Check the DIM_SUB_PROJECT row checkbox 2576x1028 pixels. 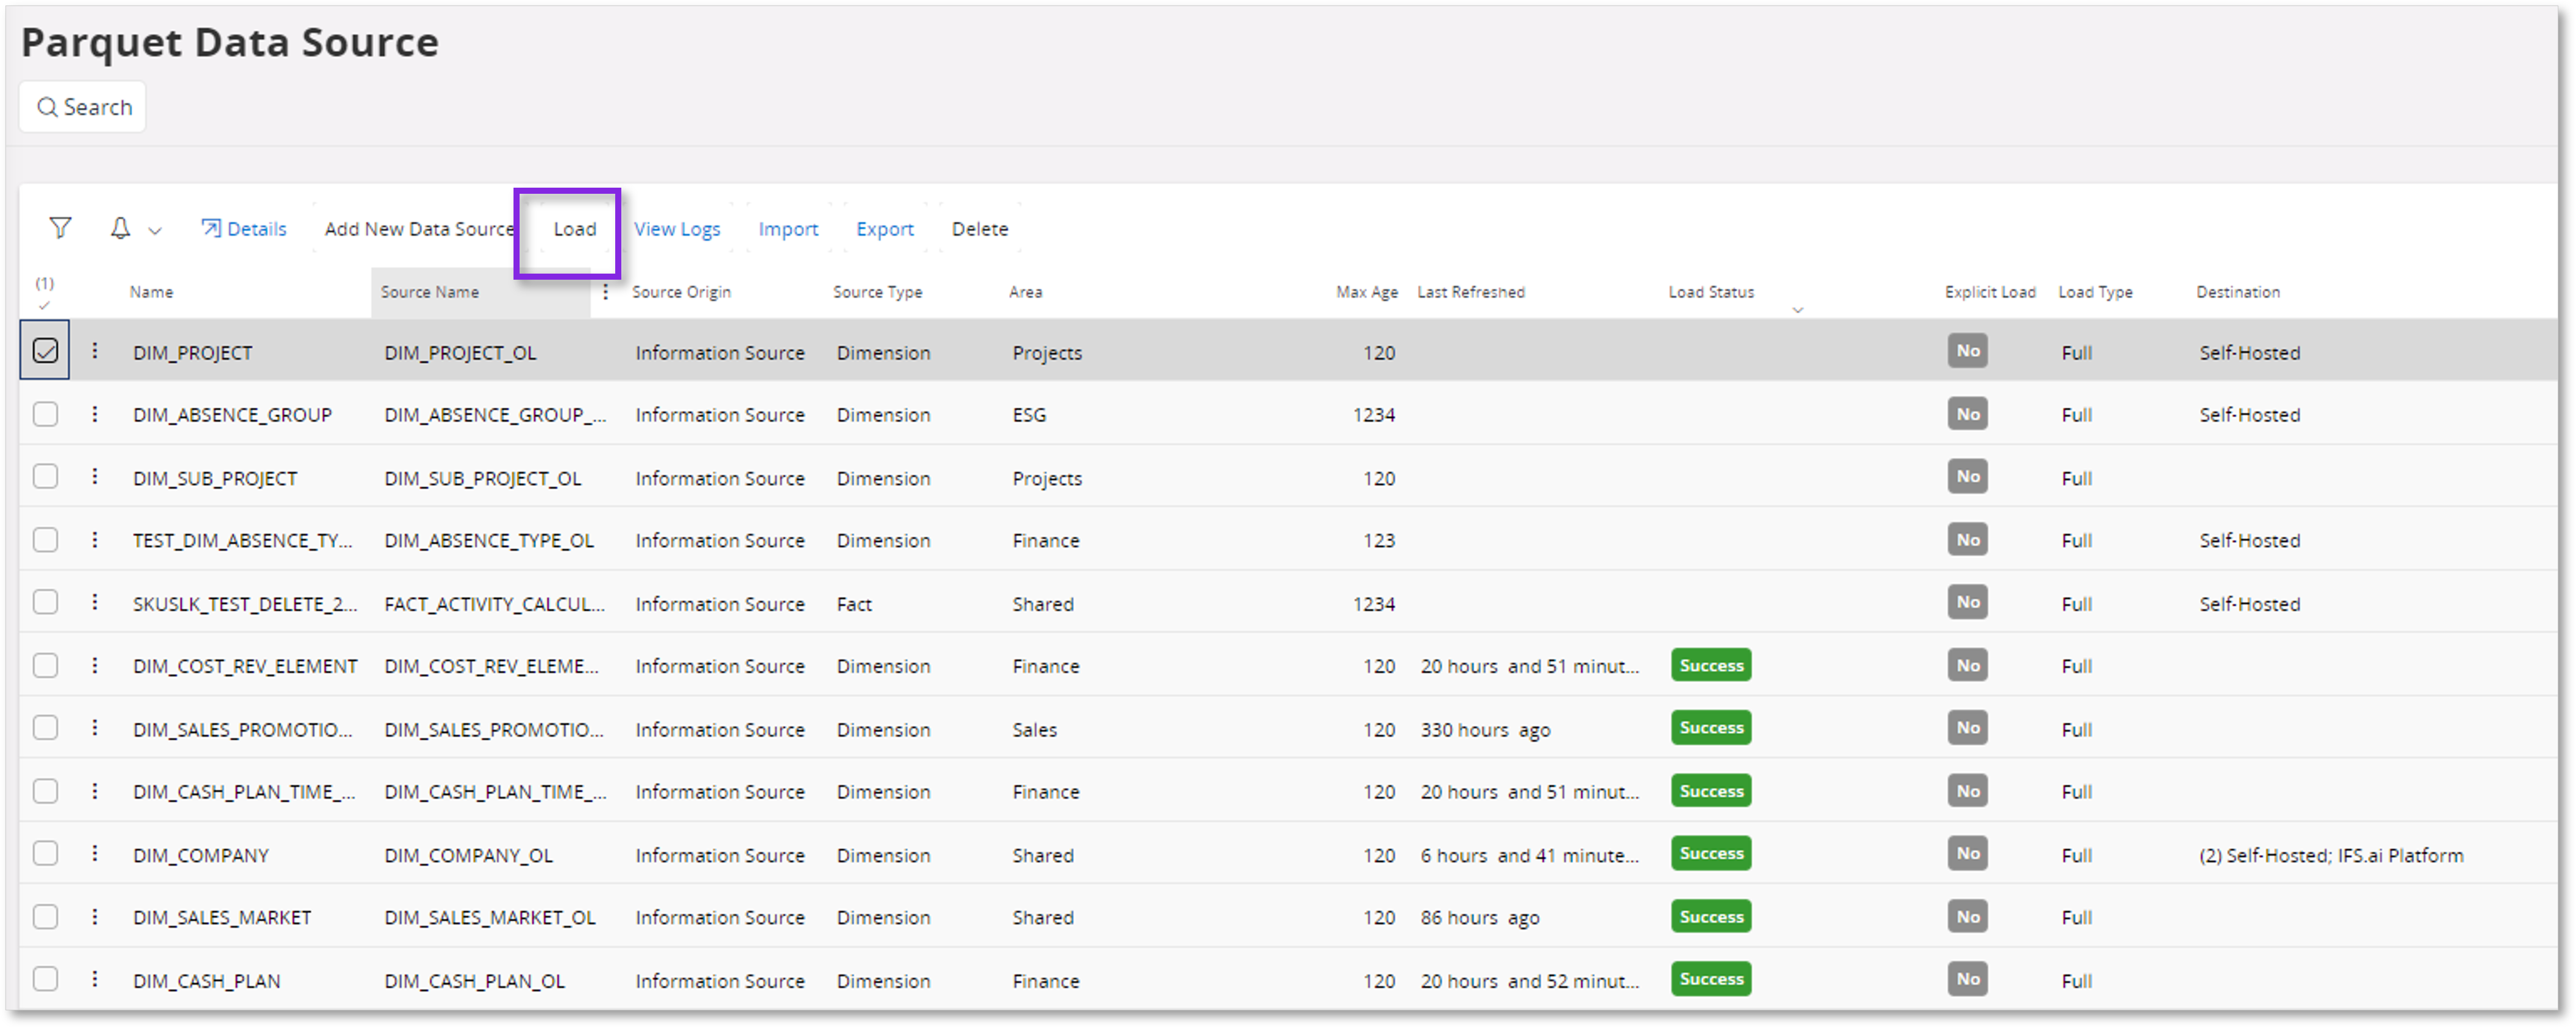coord(45,477)
